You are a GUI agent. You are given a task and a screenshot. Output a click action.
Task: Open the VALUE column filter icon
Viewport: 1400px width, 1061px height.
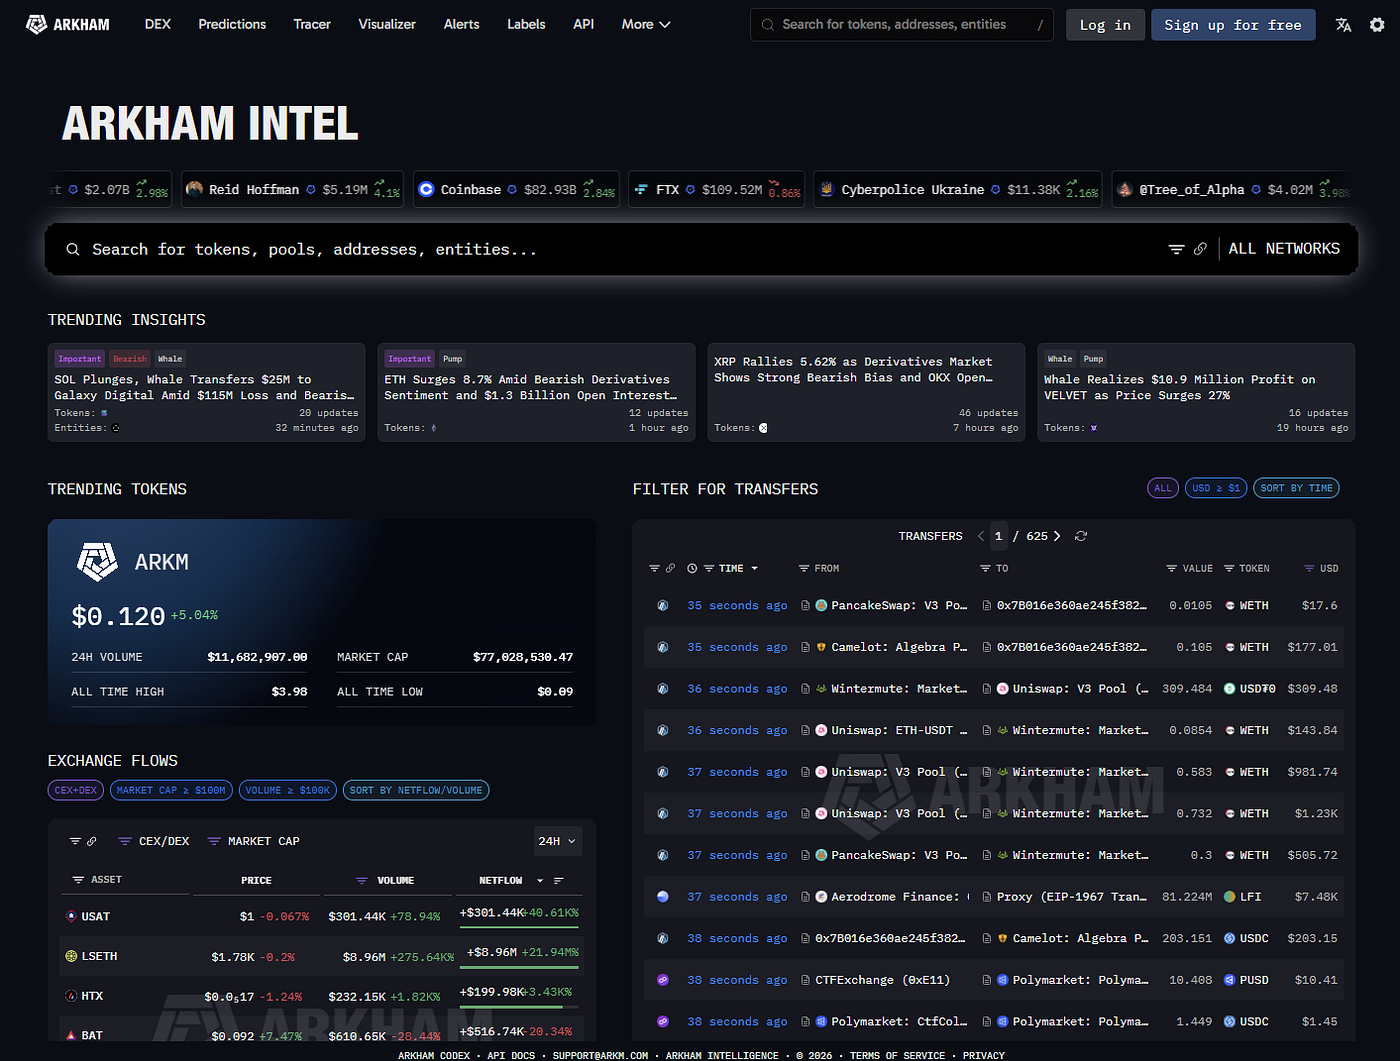[x=1172, y=568]
